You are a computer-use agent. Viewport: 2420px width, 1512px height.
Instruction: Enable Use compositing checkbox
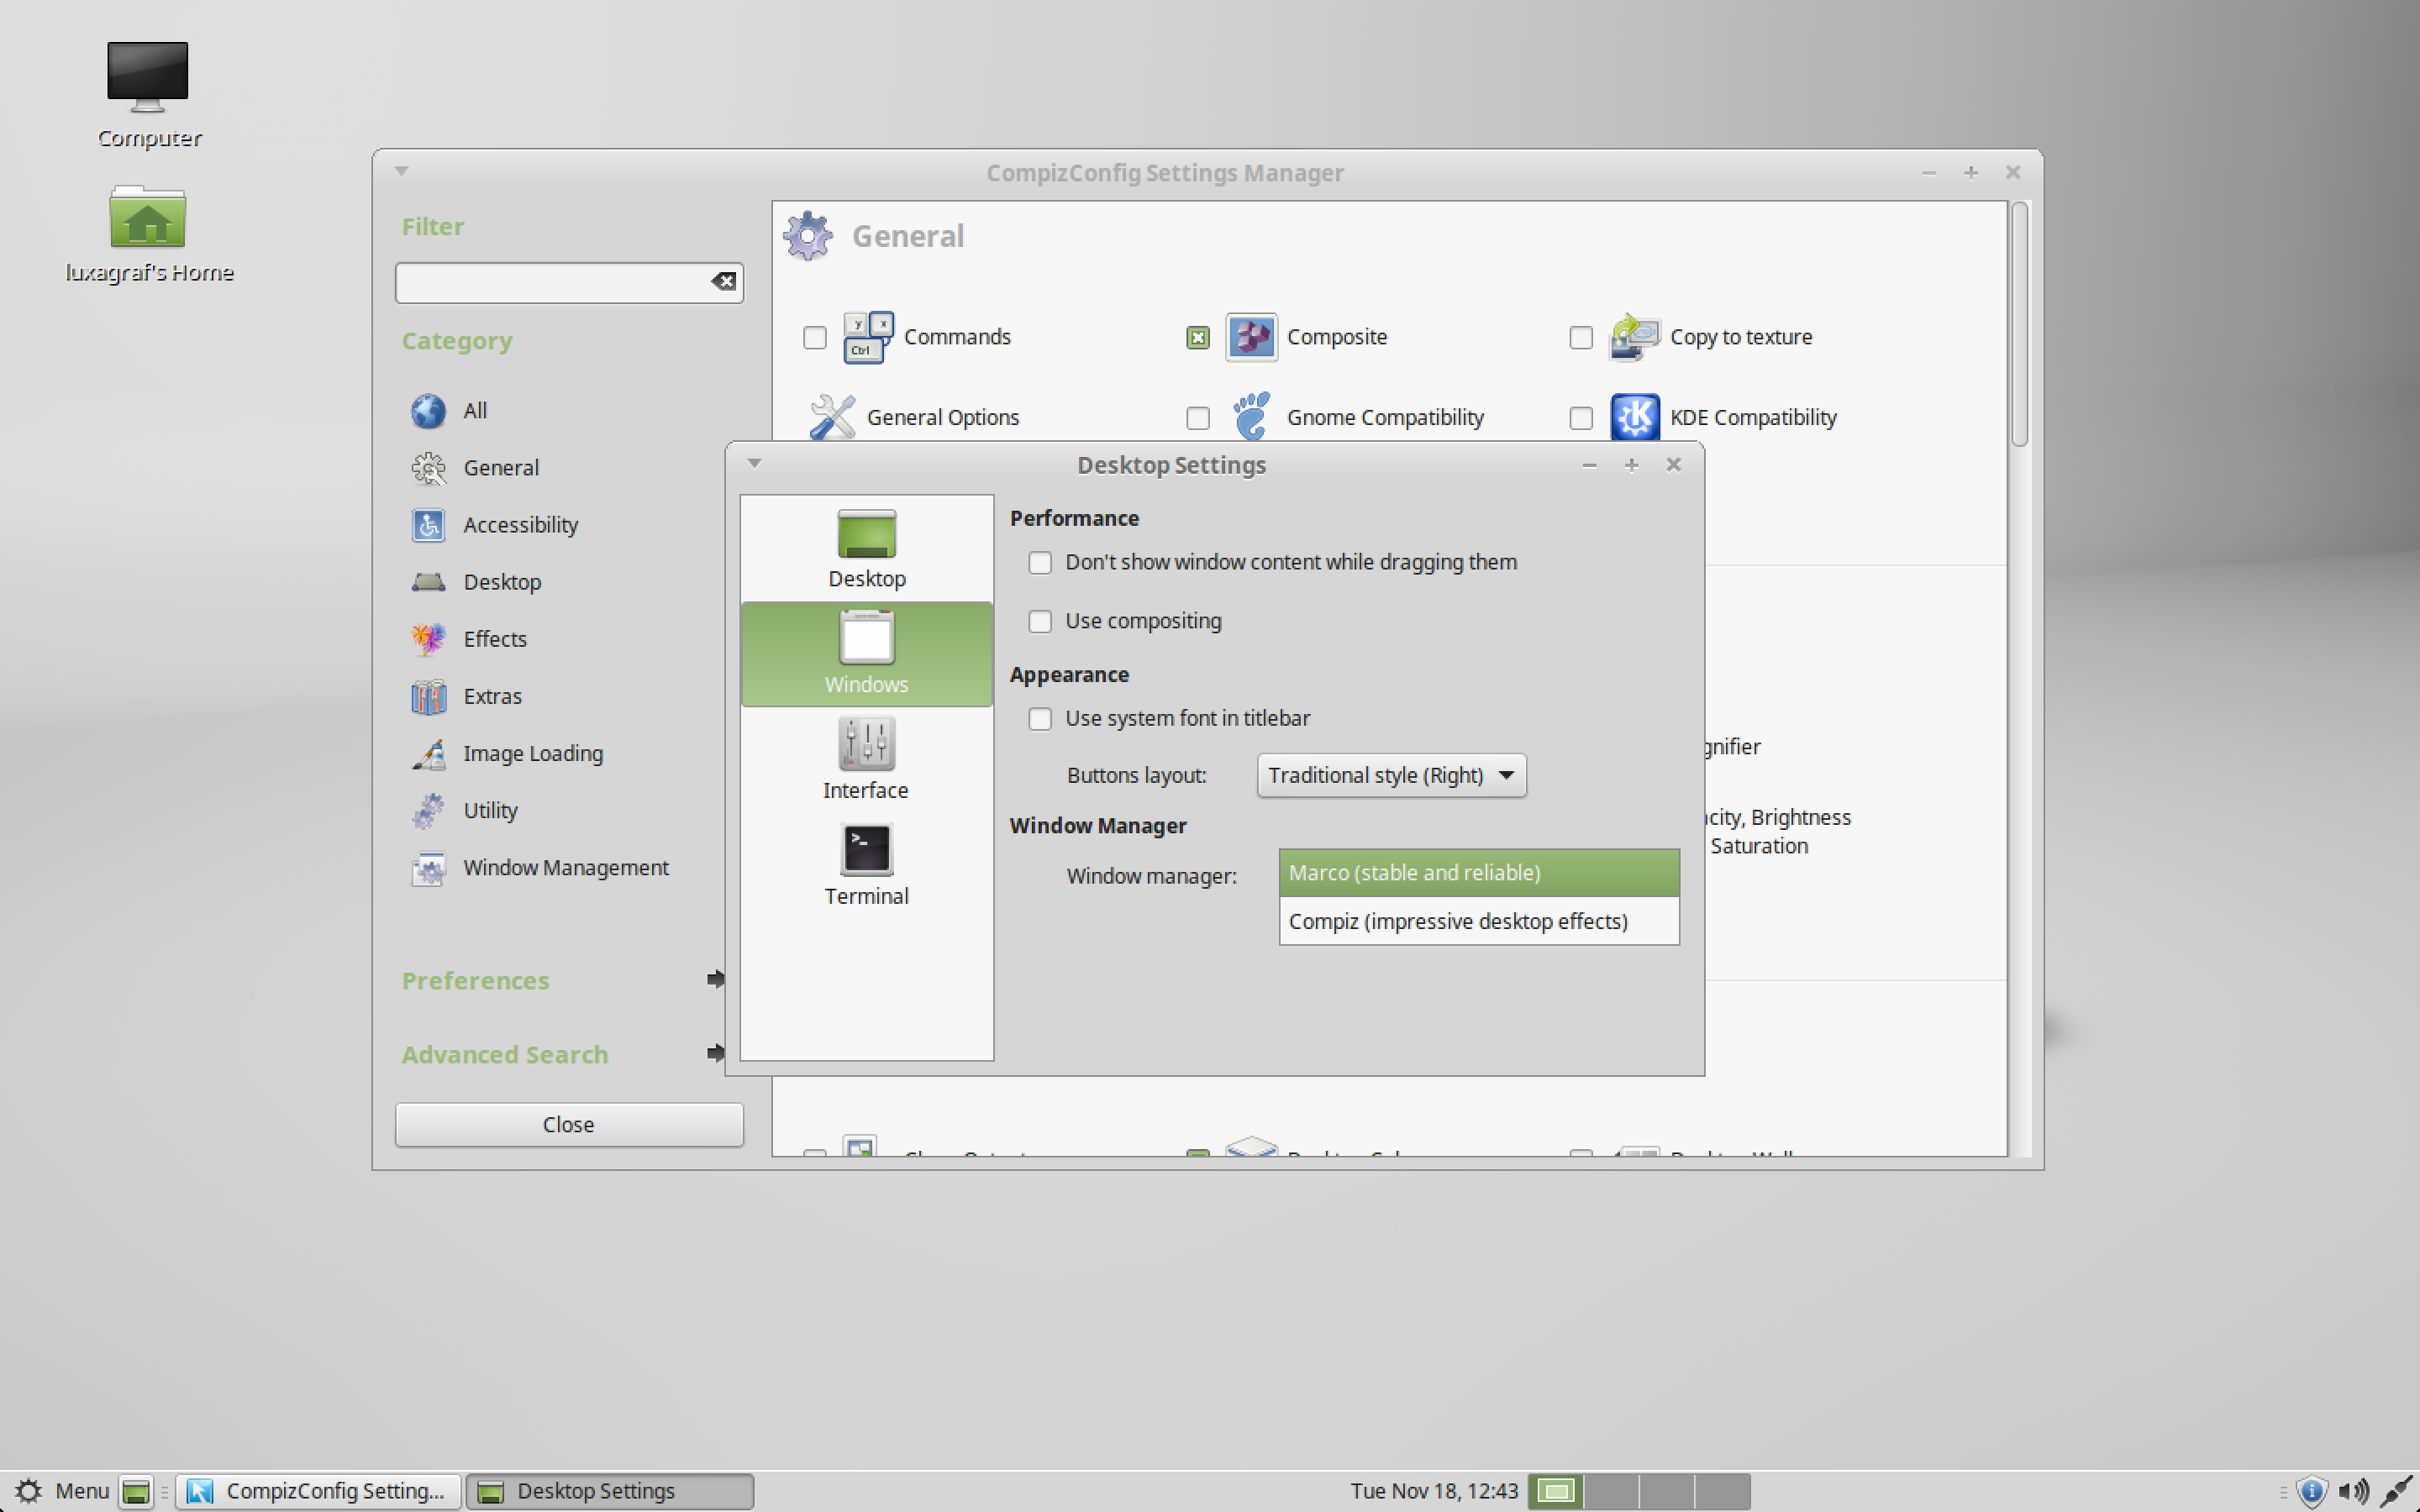(1040, 622)
